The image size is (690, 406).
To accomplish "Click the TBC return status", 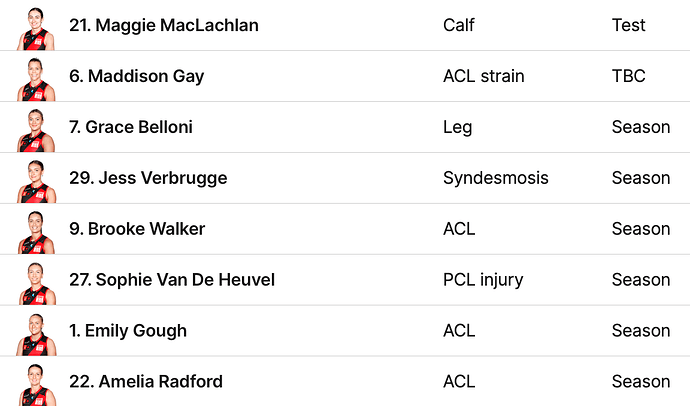I will click(x=628, y=76).
